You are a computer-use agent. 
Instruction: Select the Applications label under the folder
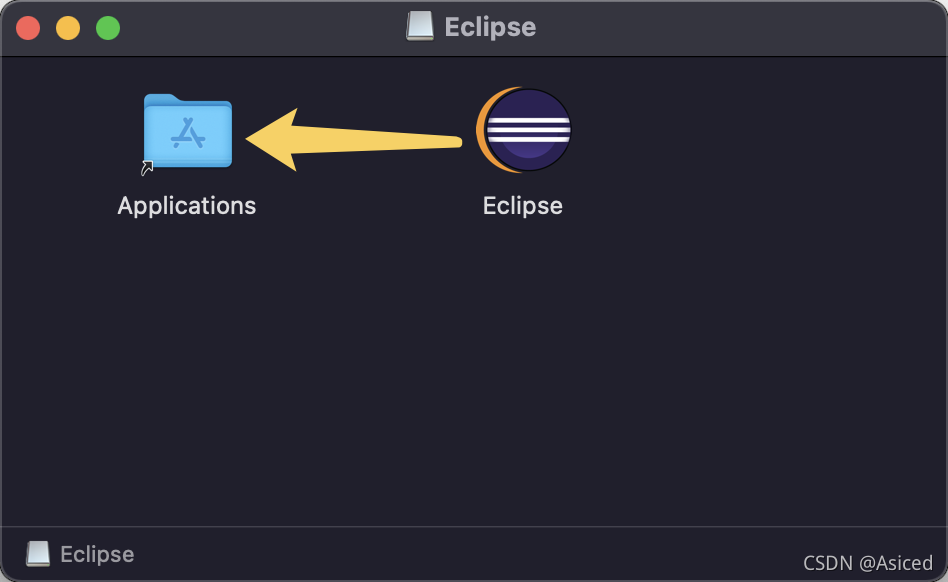pos(186,206)
